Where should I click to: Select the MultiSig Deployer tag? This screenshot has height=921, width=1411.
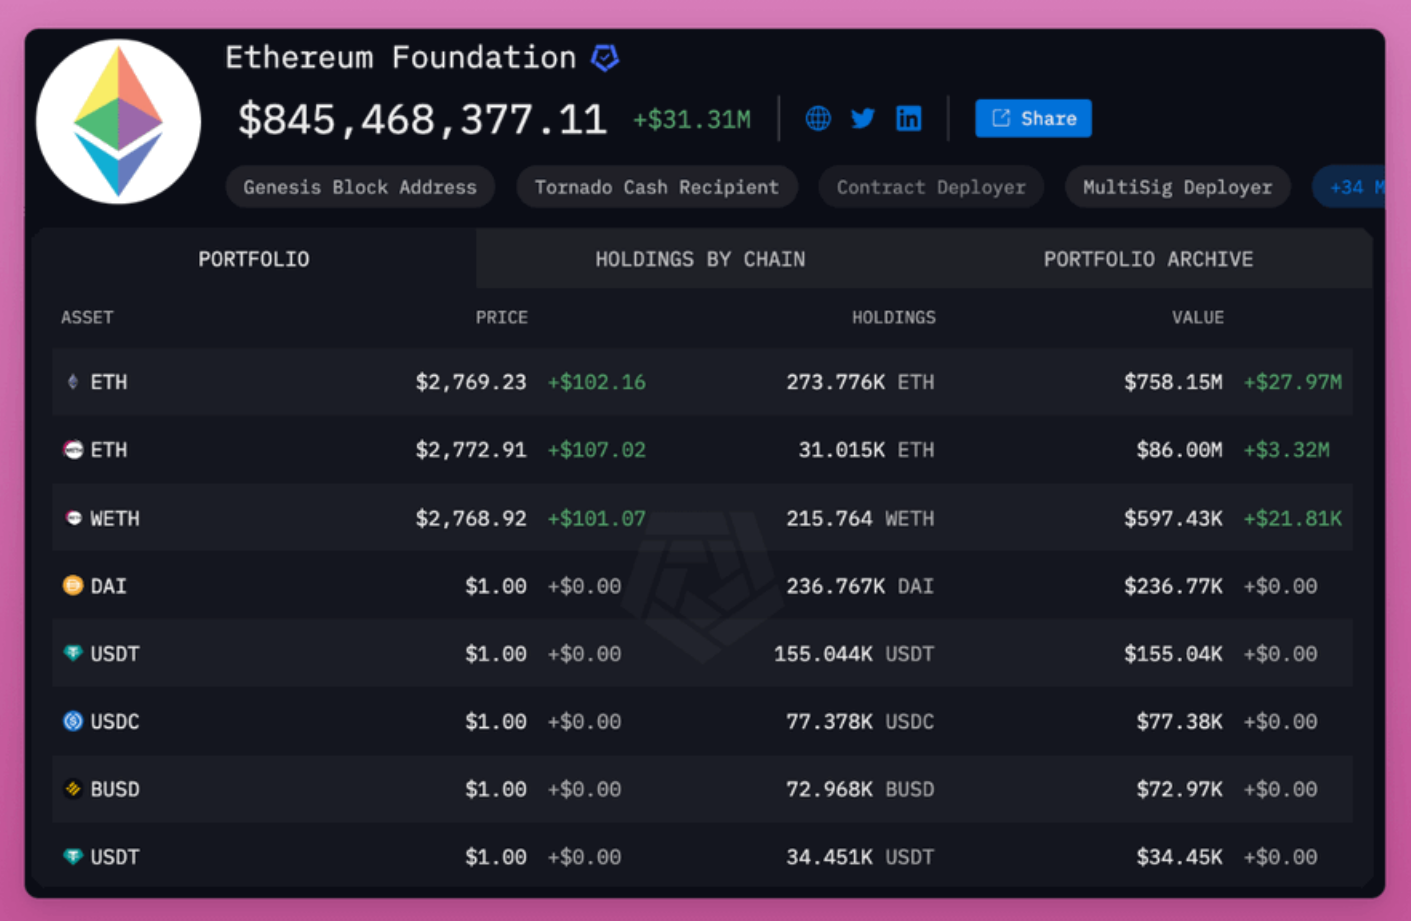[x=1177, y=187]
